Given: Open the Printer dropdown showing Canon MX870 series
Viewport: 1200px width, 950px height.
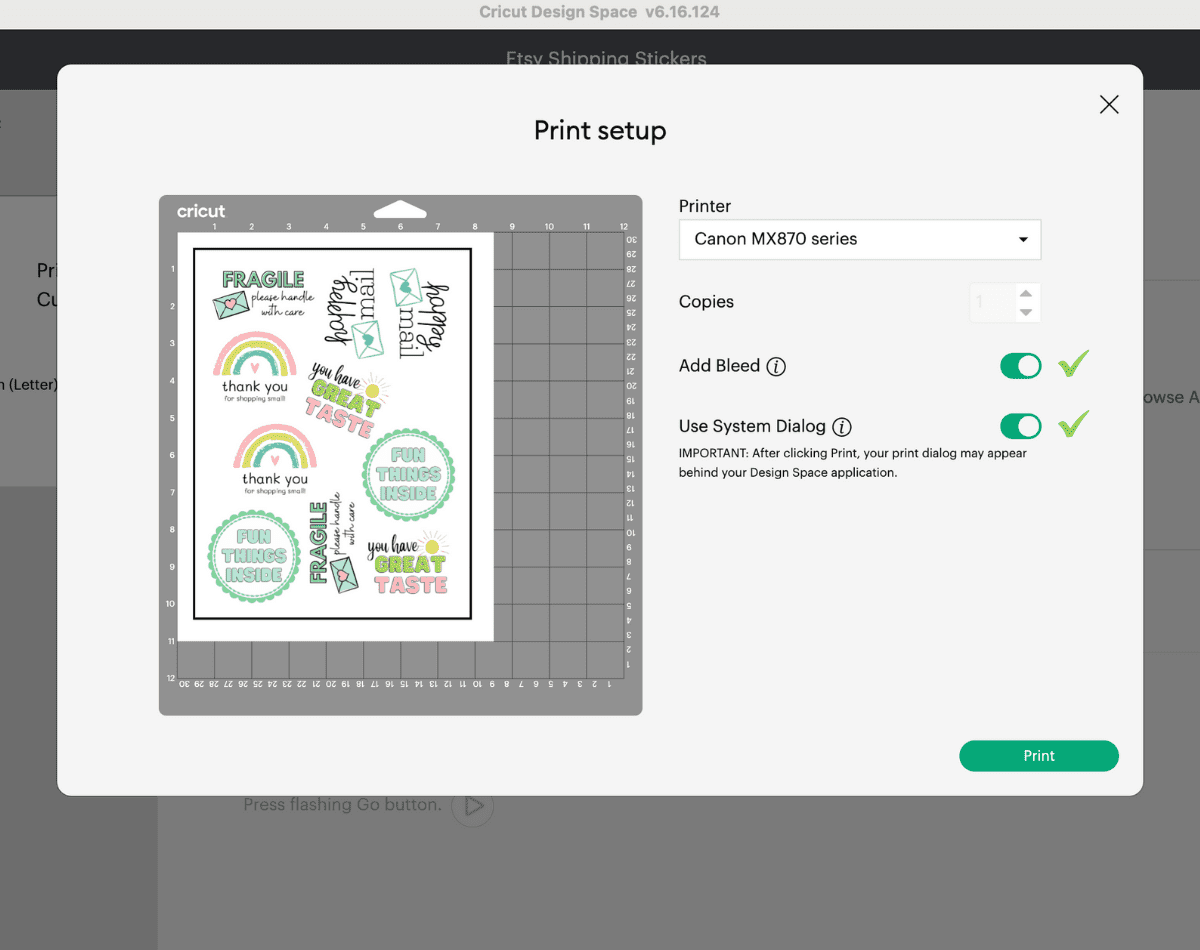Looking at the screenshot, I should pos(860,239).
